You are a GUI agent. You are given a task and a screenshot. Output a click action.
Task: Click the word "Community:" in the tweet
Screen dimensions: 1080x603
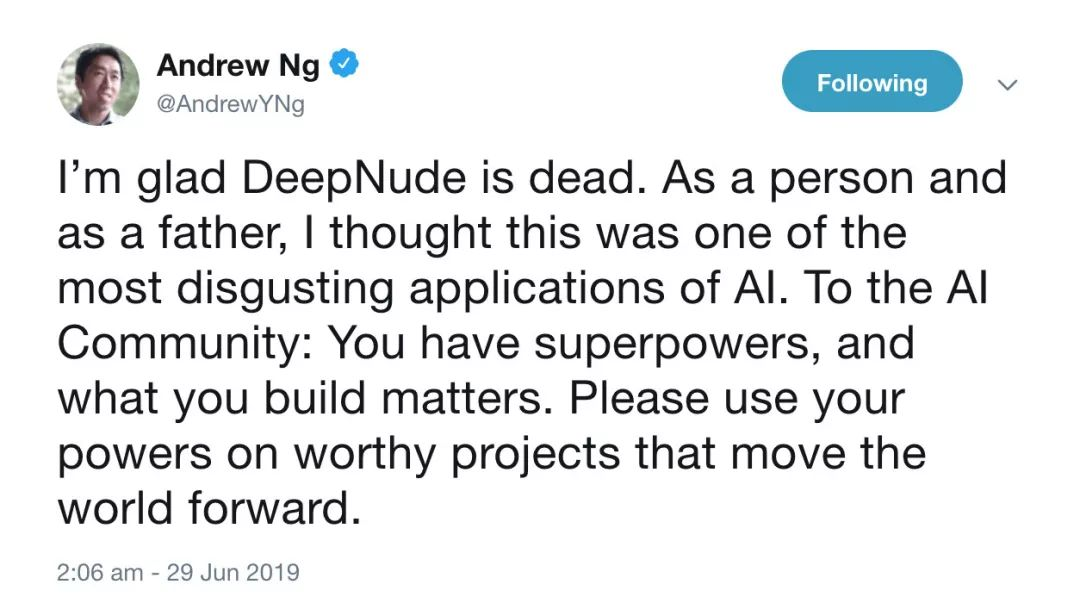[186, 343]
